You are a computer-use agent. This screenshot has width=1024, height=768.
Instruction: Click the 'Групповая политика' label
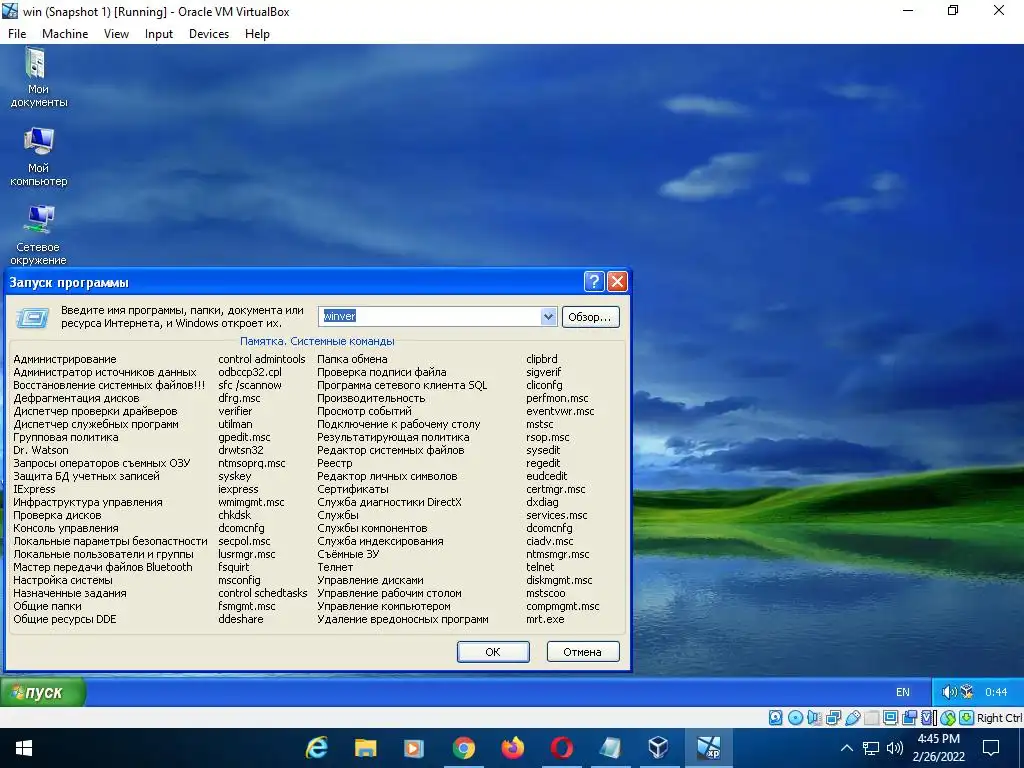click(66, 438)
